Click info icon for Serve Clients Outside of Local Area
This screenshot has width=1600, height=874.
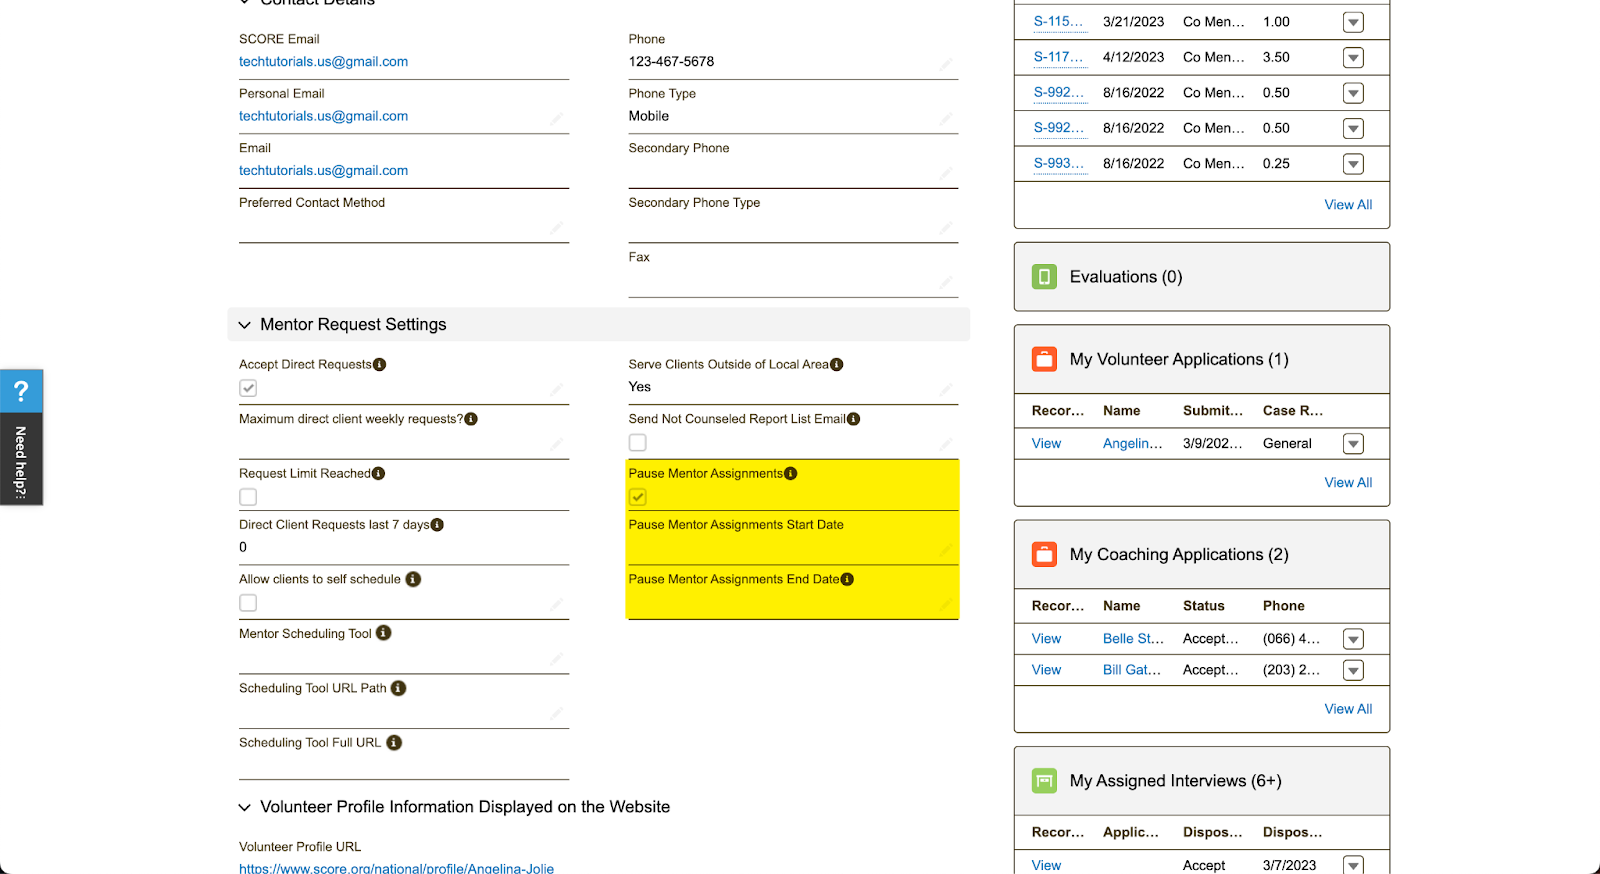[837, 365]
